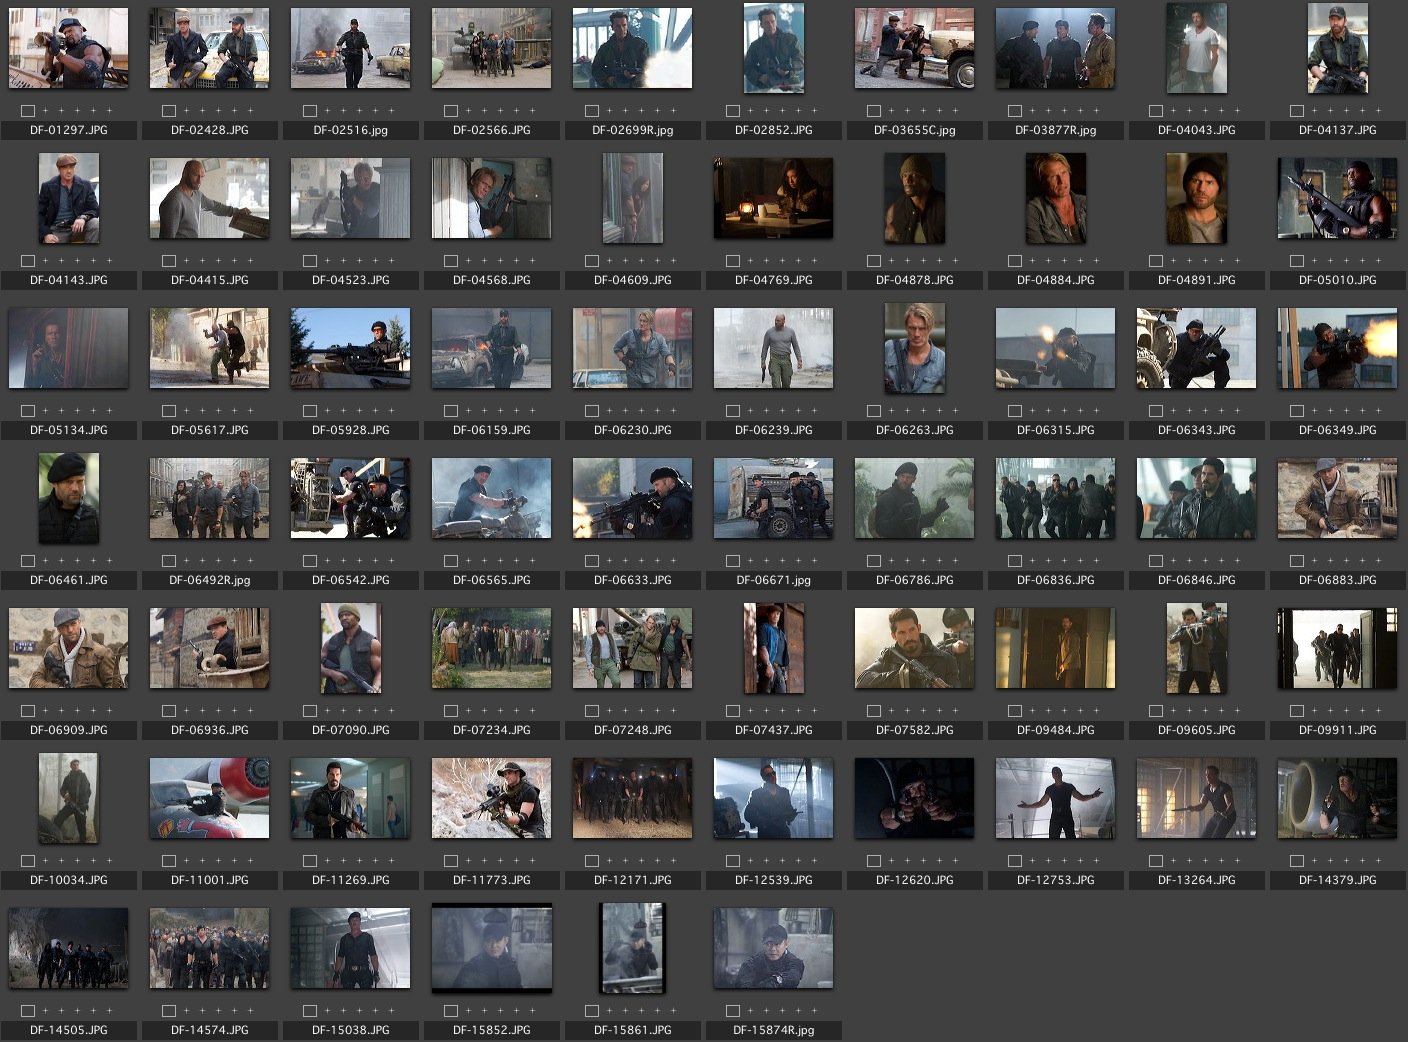Select the DF-03655C.jpg thumbnail
This screenshot has height=1042, width=1408.
pos(914,48)
